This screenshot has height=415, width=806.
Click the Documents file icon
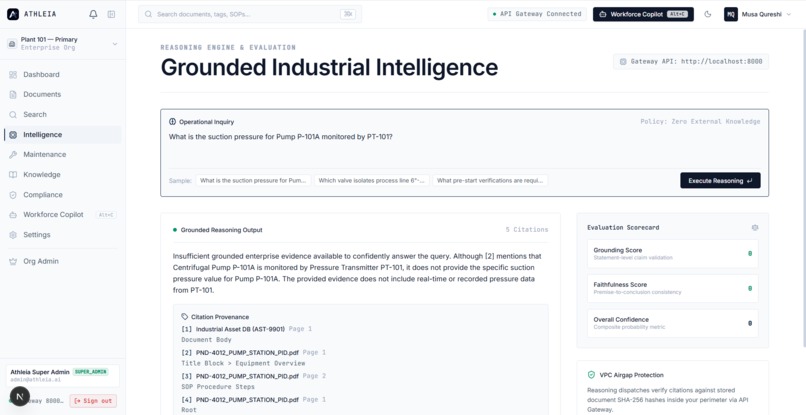pyautogui.click(x=13, y=95)
